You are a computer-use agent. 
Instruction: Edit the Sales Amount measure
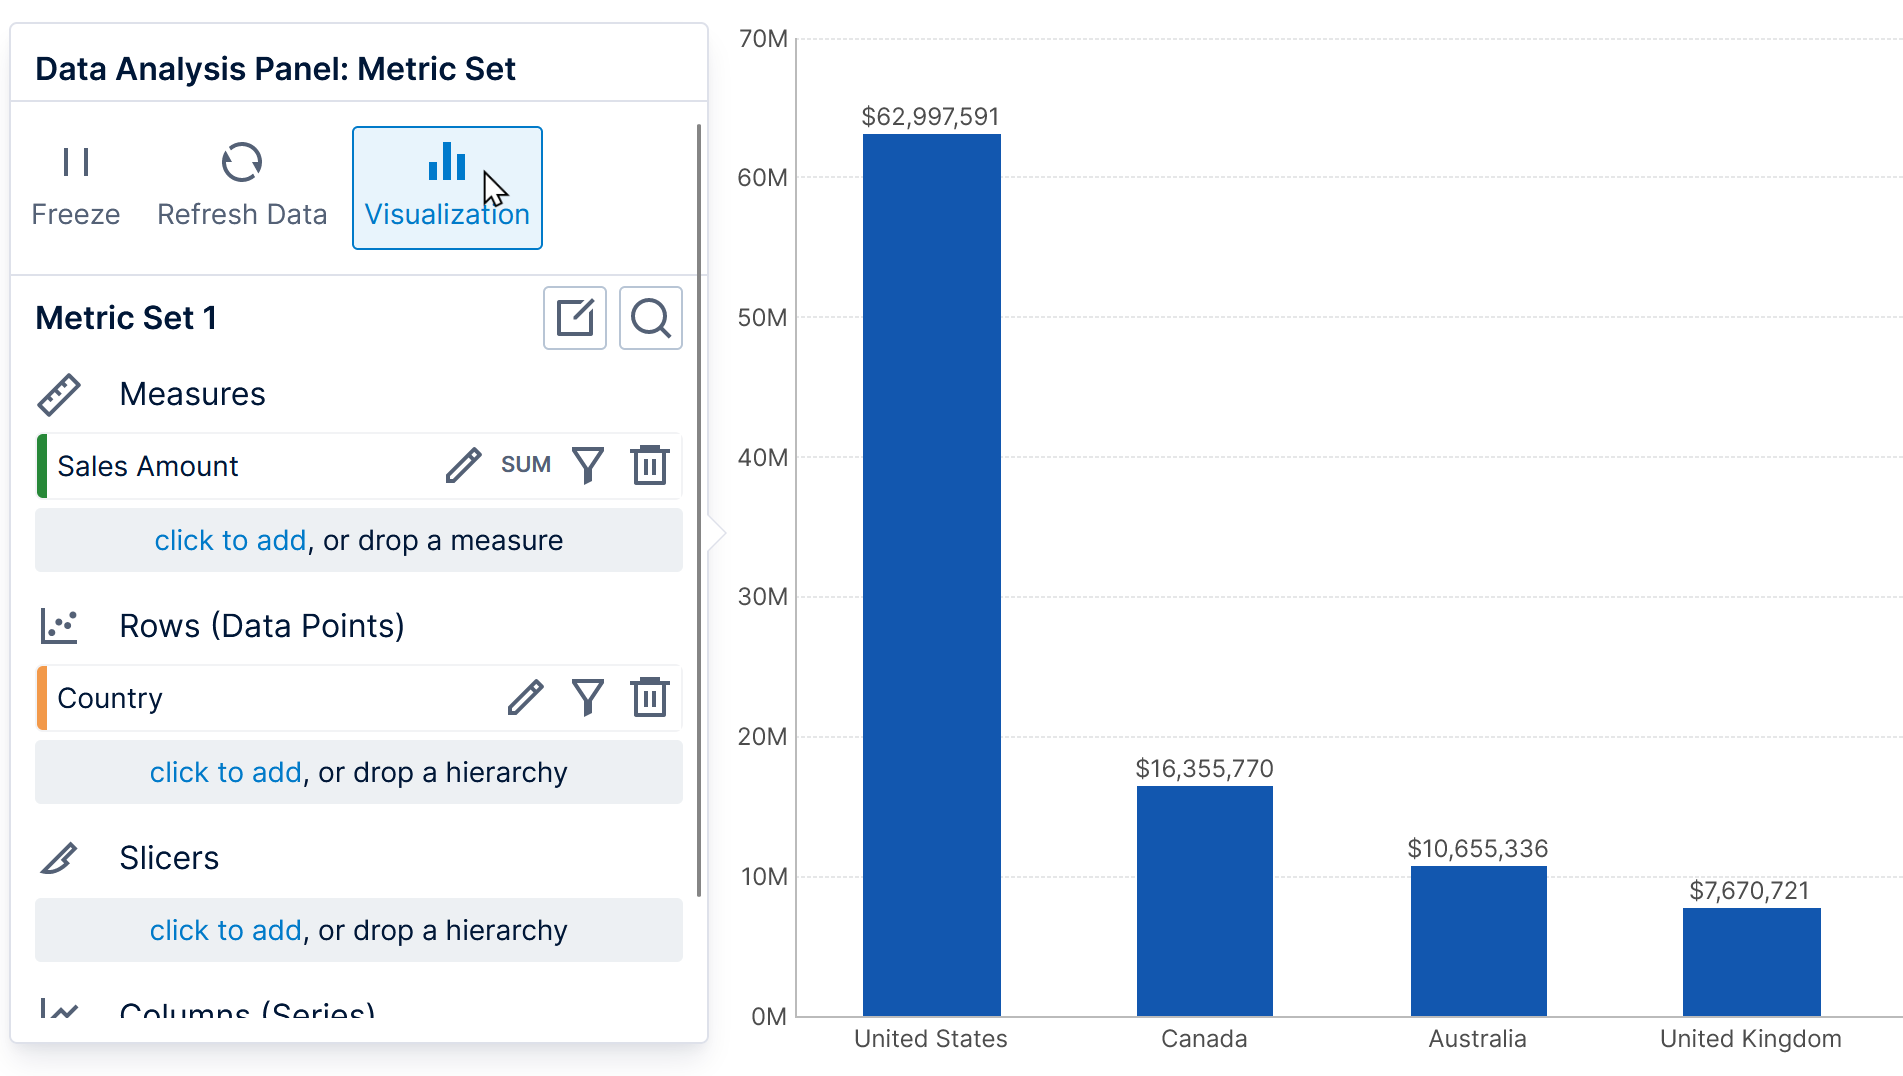click(x=463, y=466)
